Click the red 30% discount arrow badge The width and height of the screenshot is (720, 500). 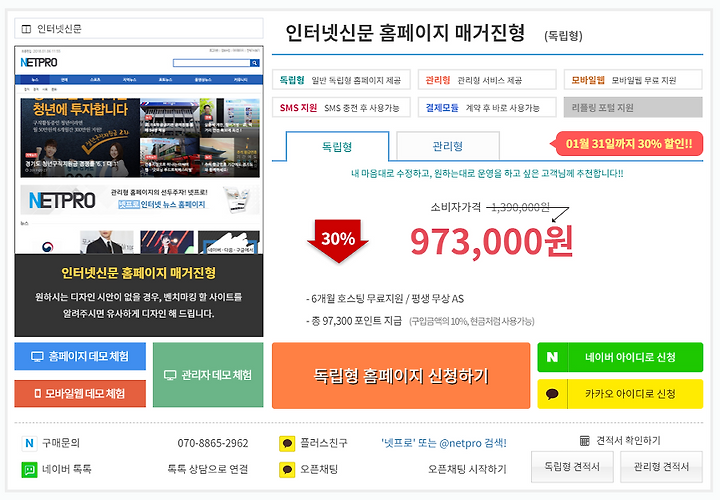tap(338, 241)
